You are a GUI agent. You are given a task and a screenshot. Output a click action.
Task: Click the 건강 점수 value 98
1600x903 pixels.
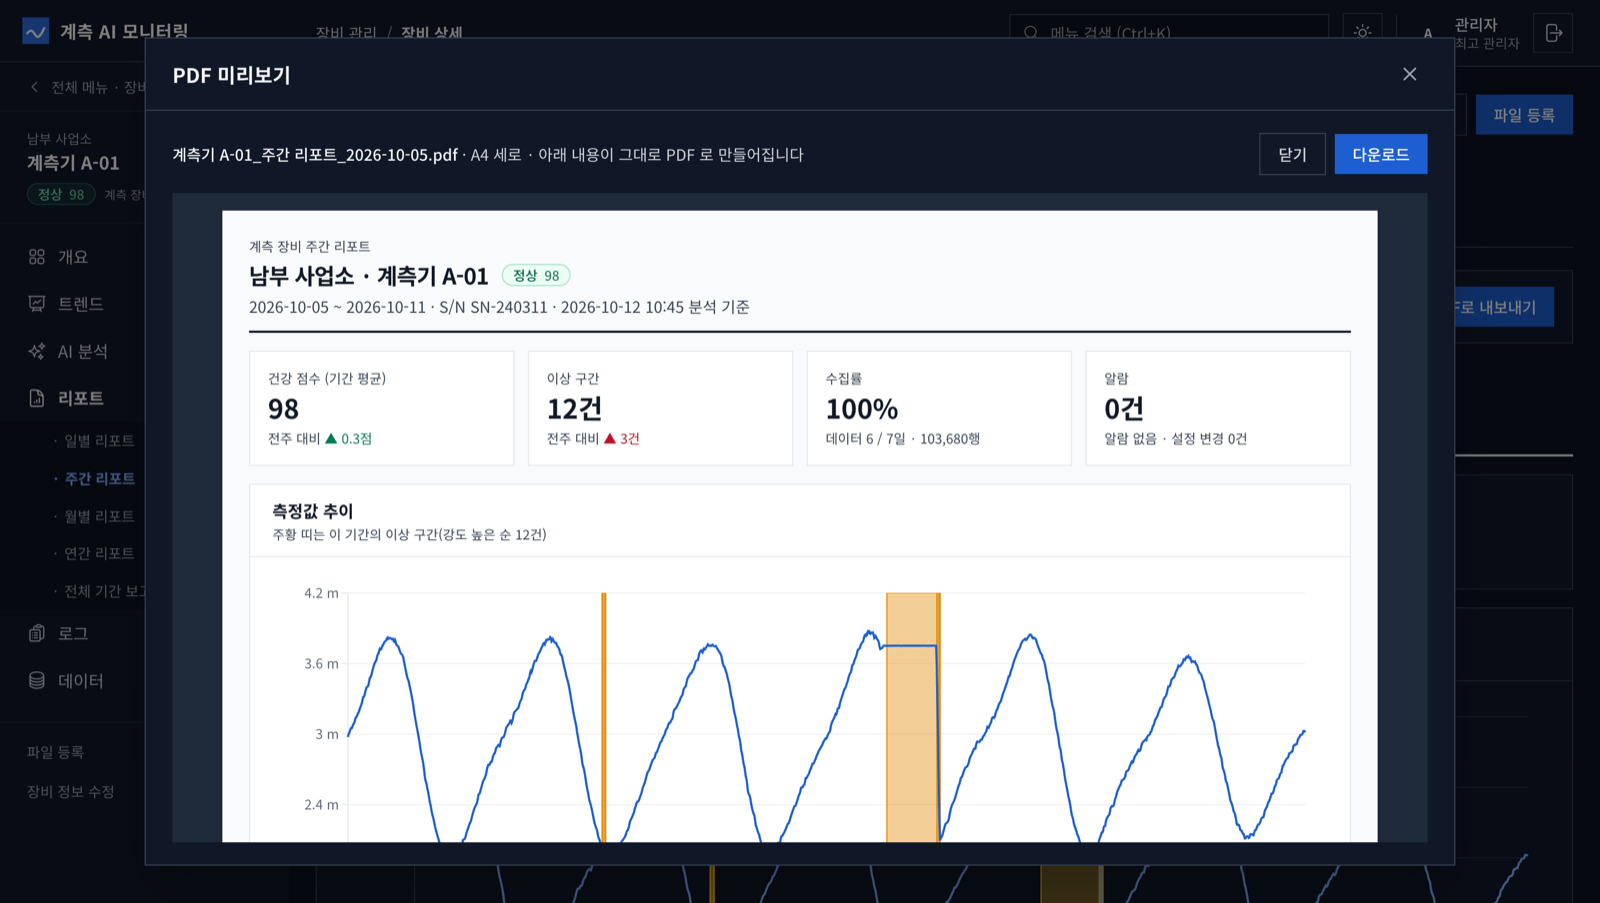pyautogui.click(x=283, y=409)
